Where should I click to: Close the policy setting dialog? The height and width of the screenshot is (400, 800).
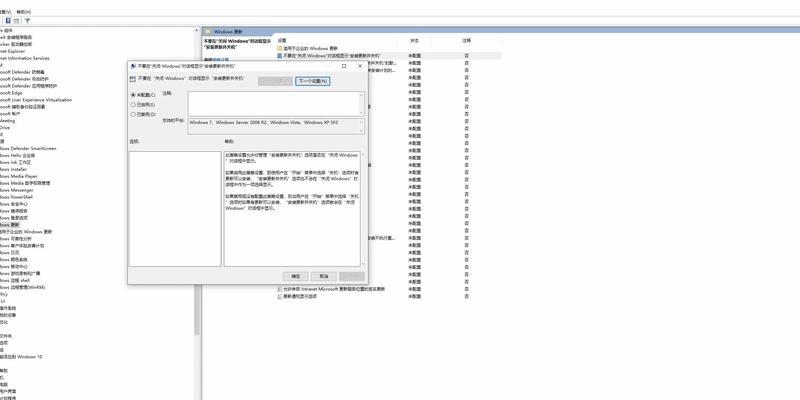360,66
